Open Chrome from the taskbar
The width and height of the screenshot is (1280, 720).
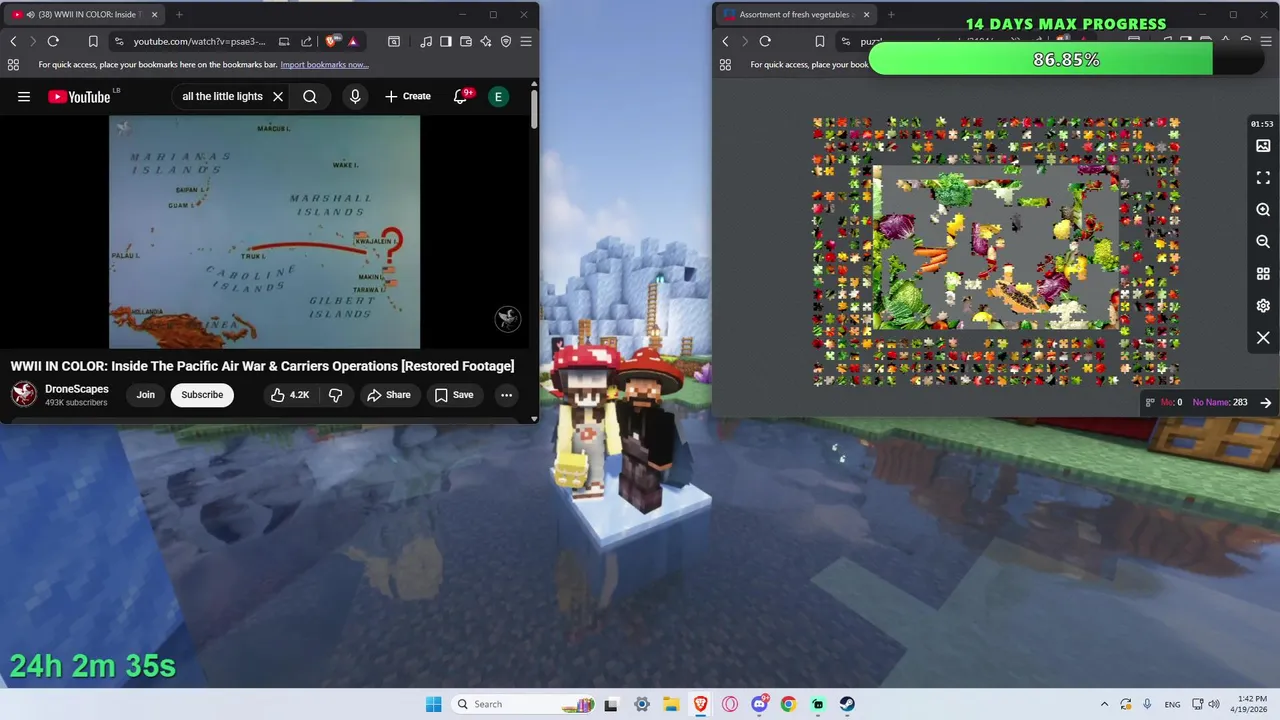click(788, 704)
